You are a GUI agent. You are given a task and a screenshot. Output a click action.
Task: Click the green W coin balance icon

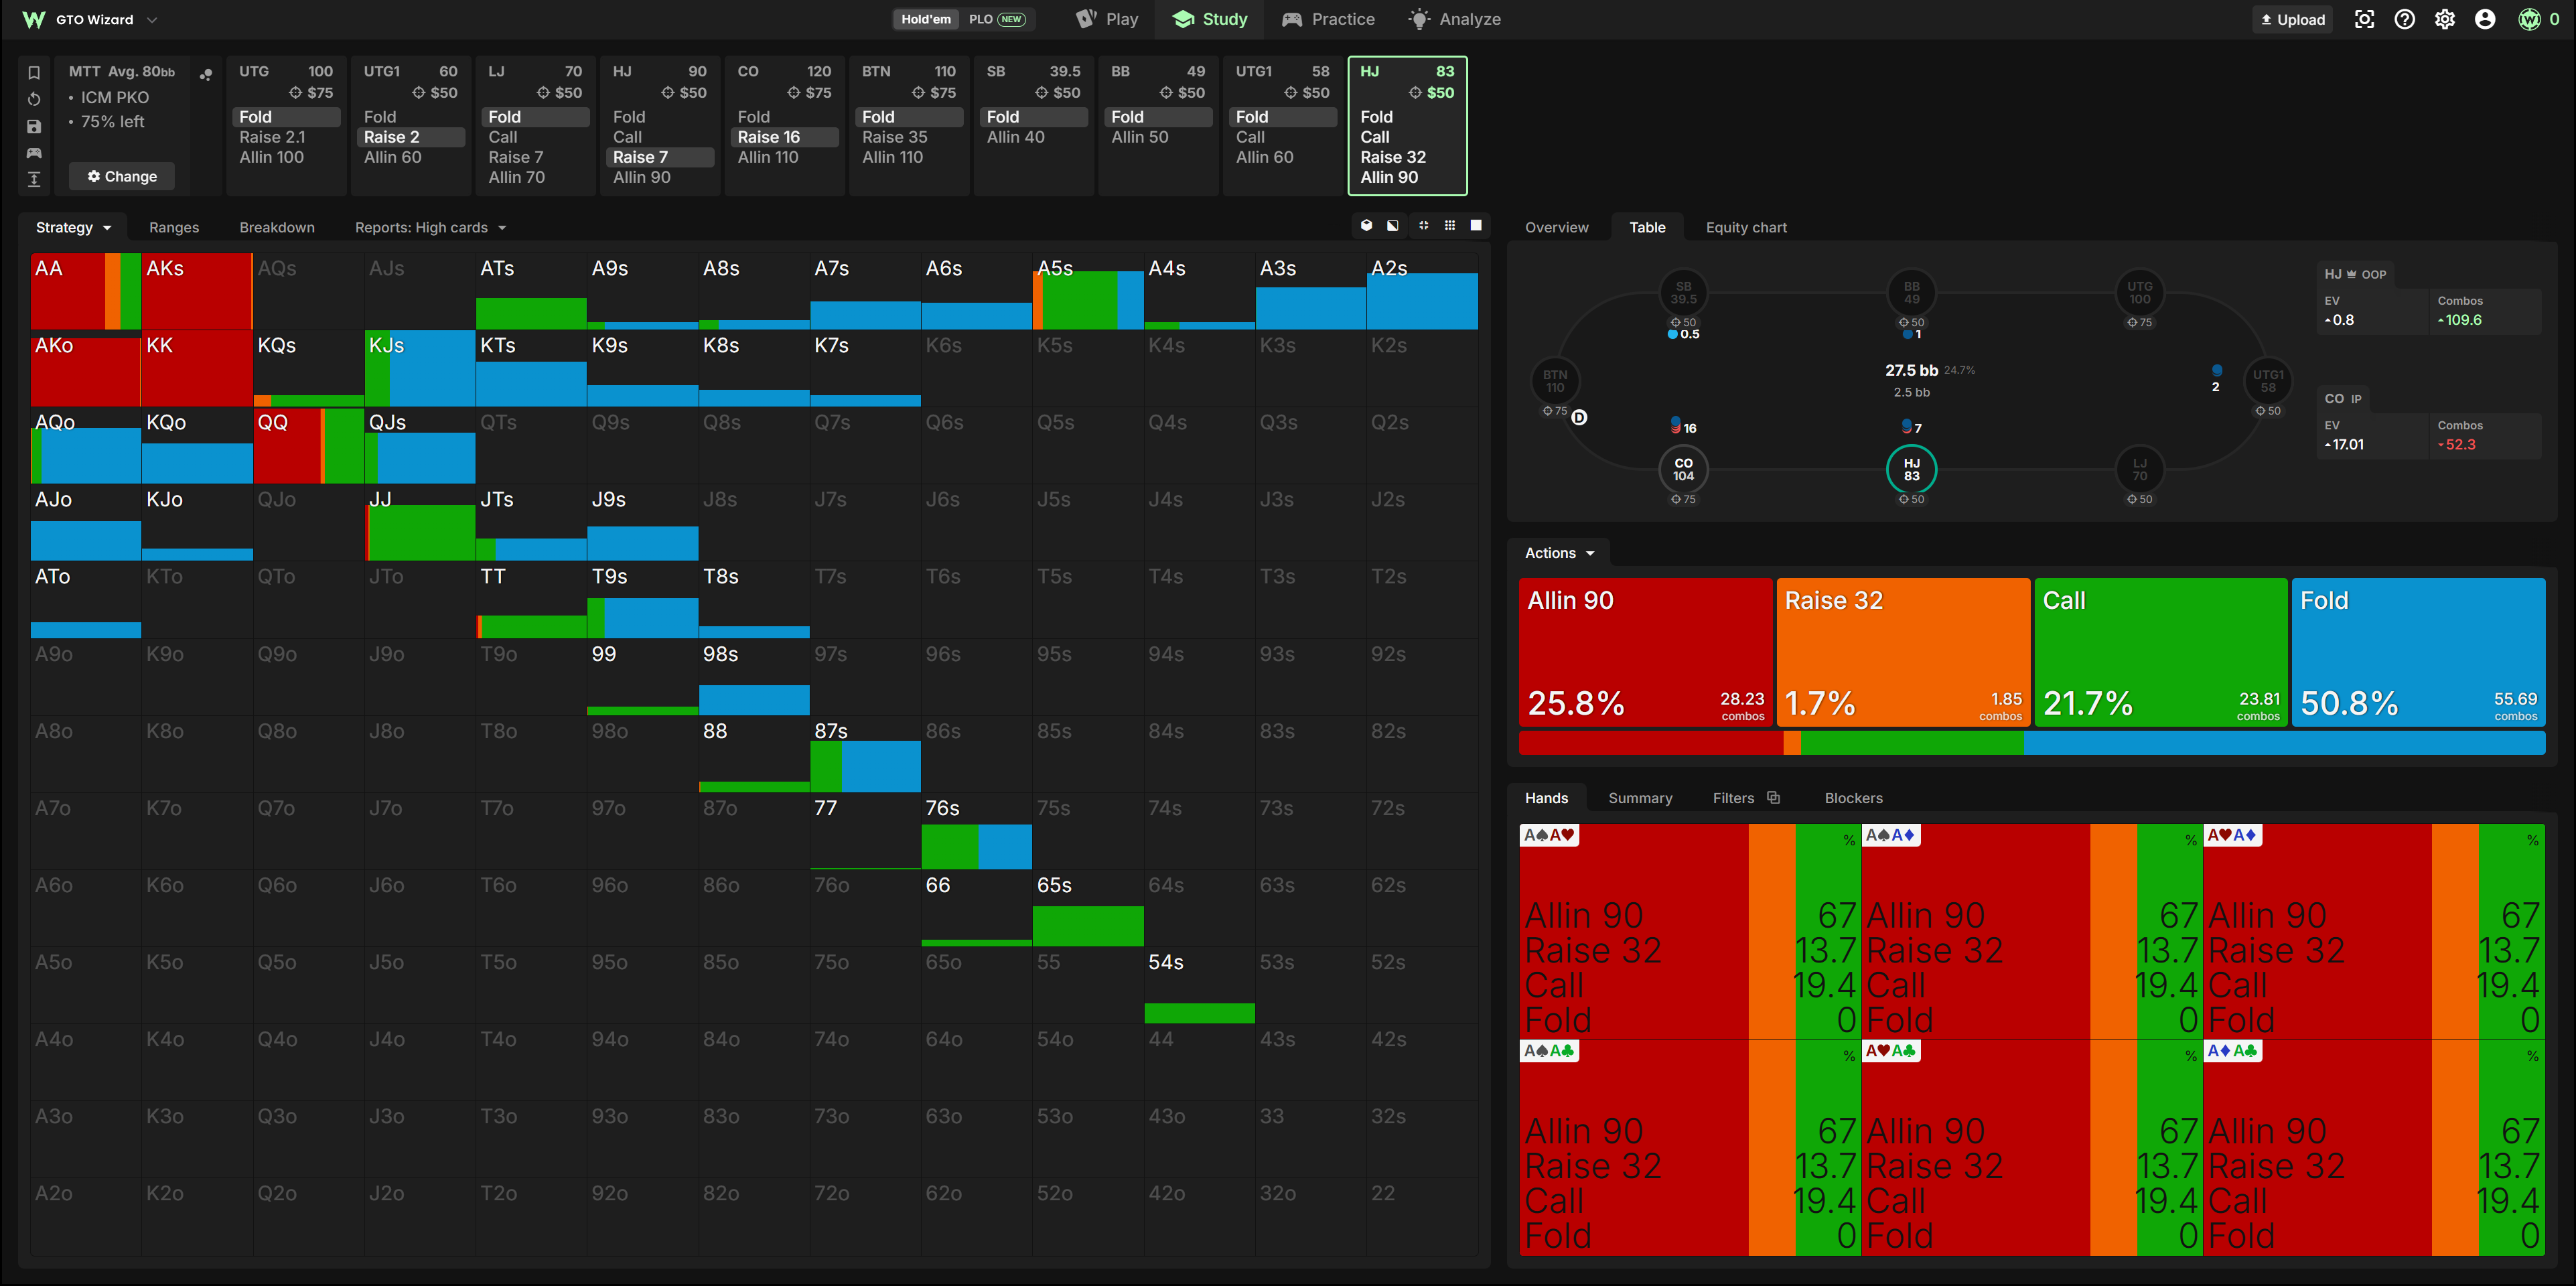2529,19
